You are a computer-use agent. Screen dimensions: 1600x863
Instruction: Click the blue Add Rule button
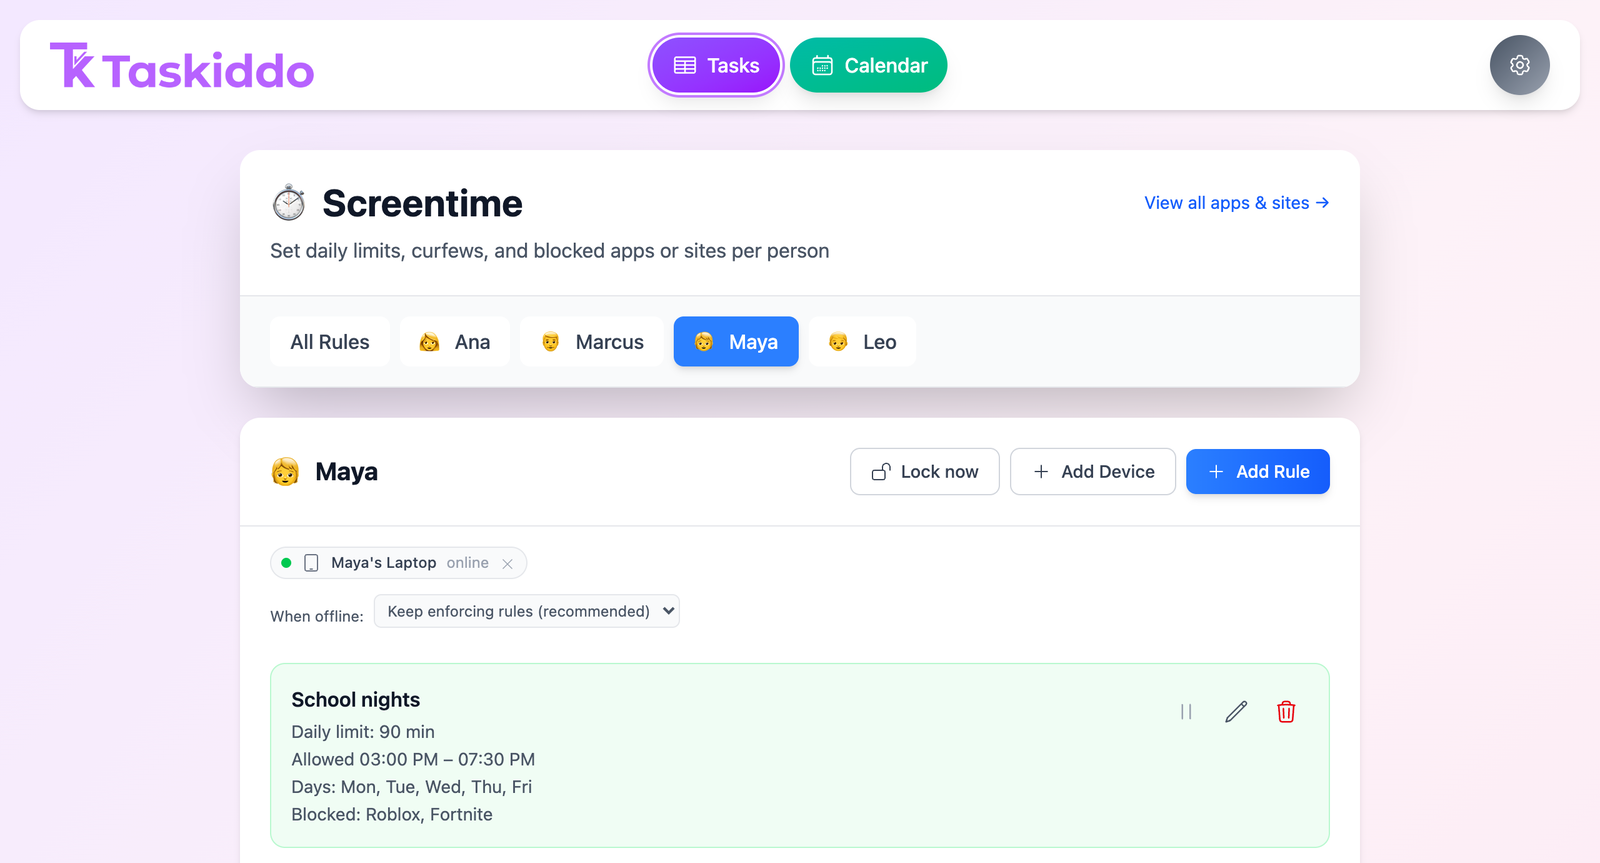[x=1258, y=472]
